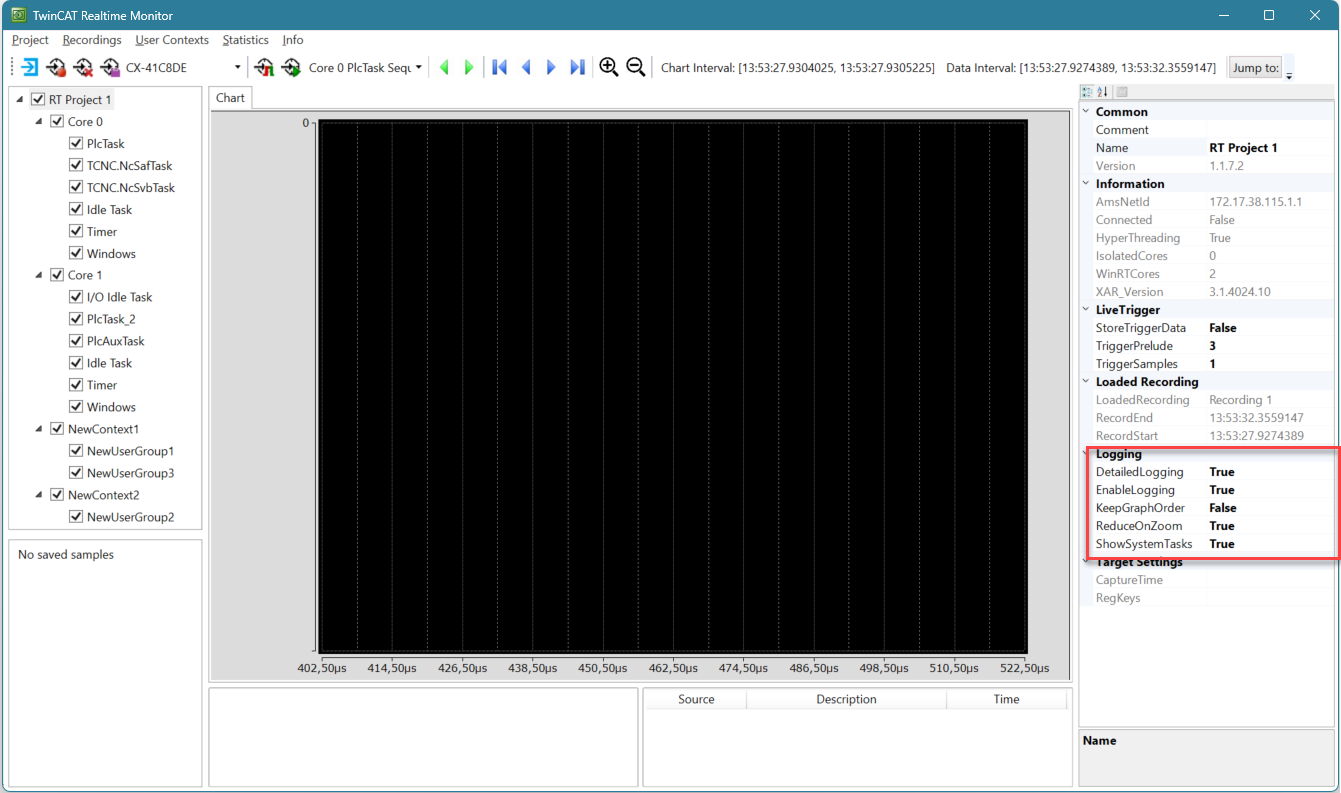Jump to the last recorded event

click(577, 68)
